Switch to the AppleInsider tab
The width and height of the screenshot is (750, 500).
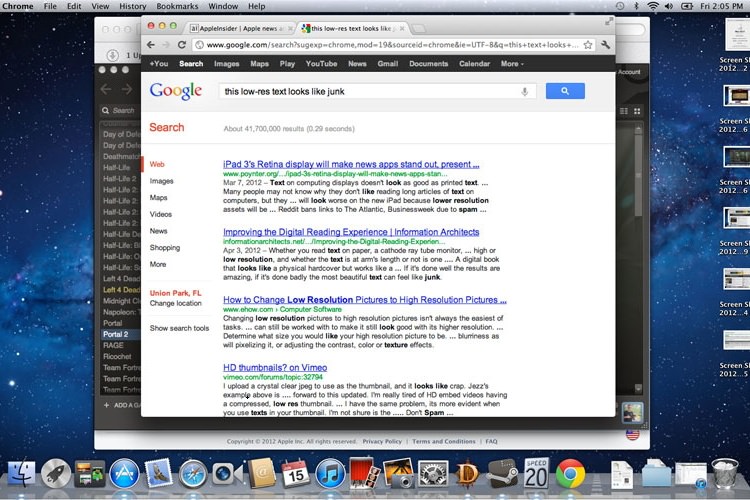[x=240, y=29]
